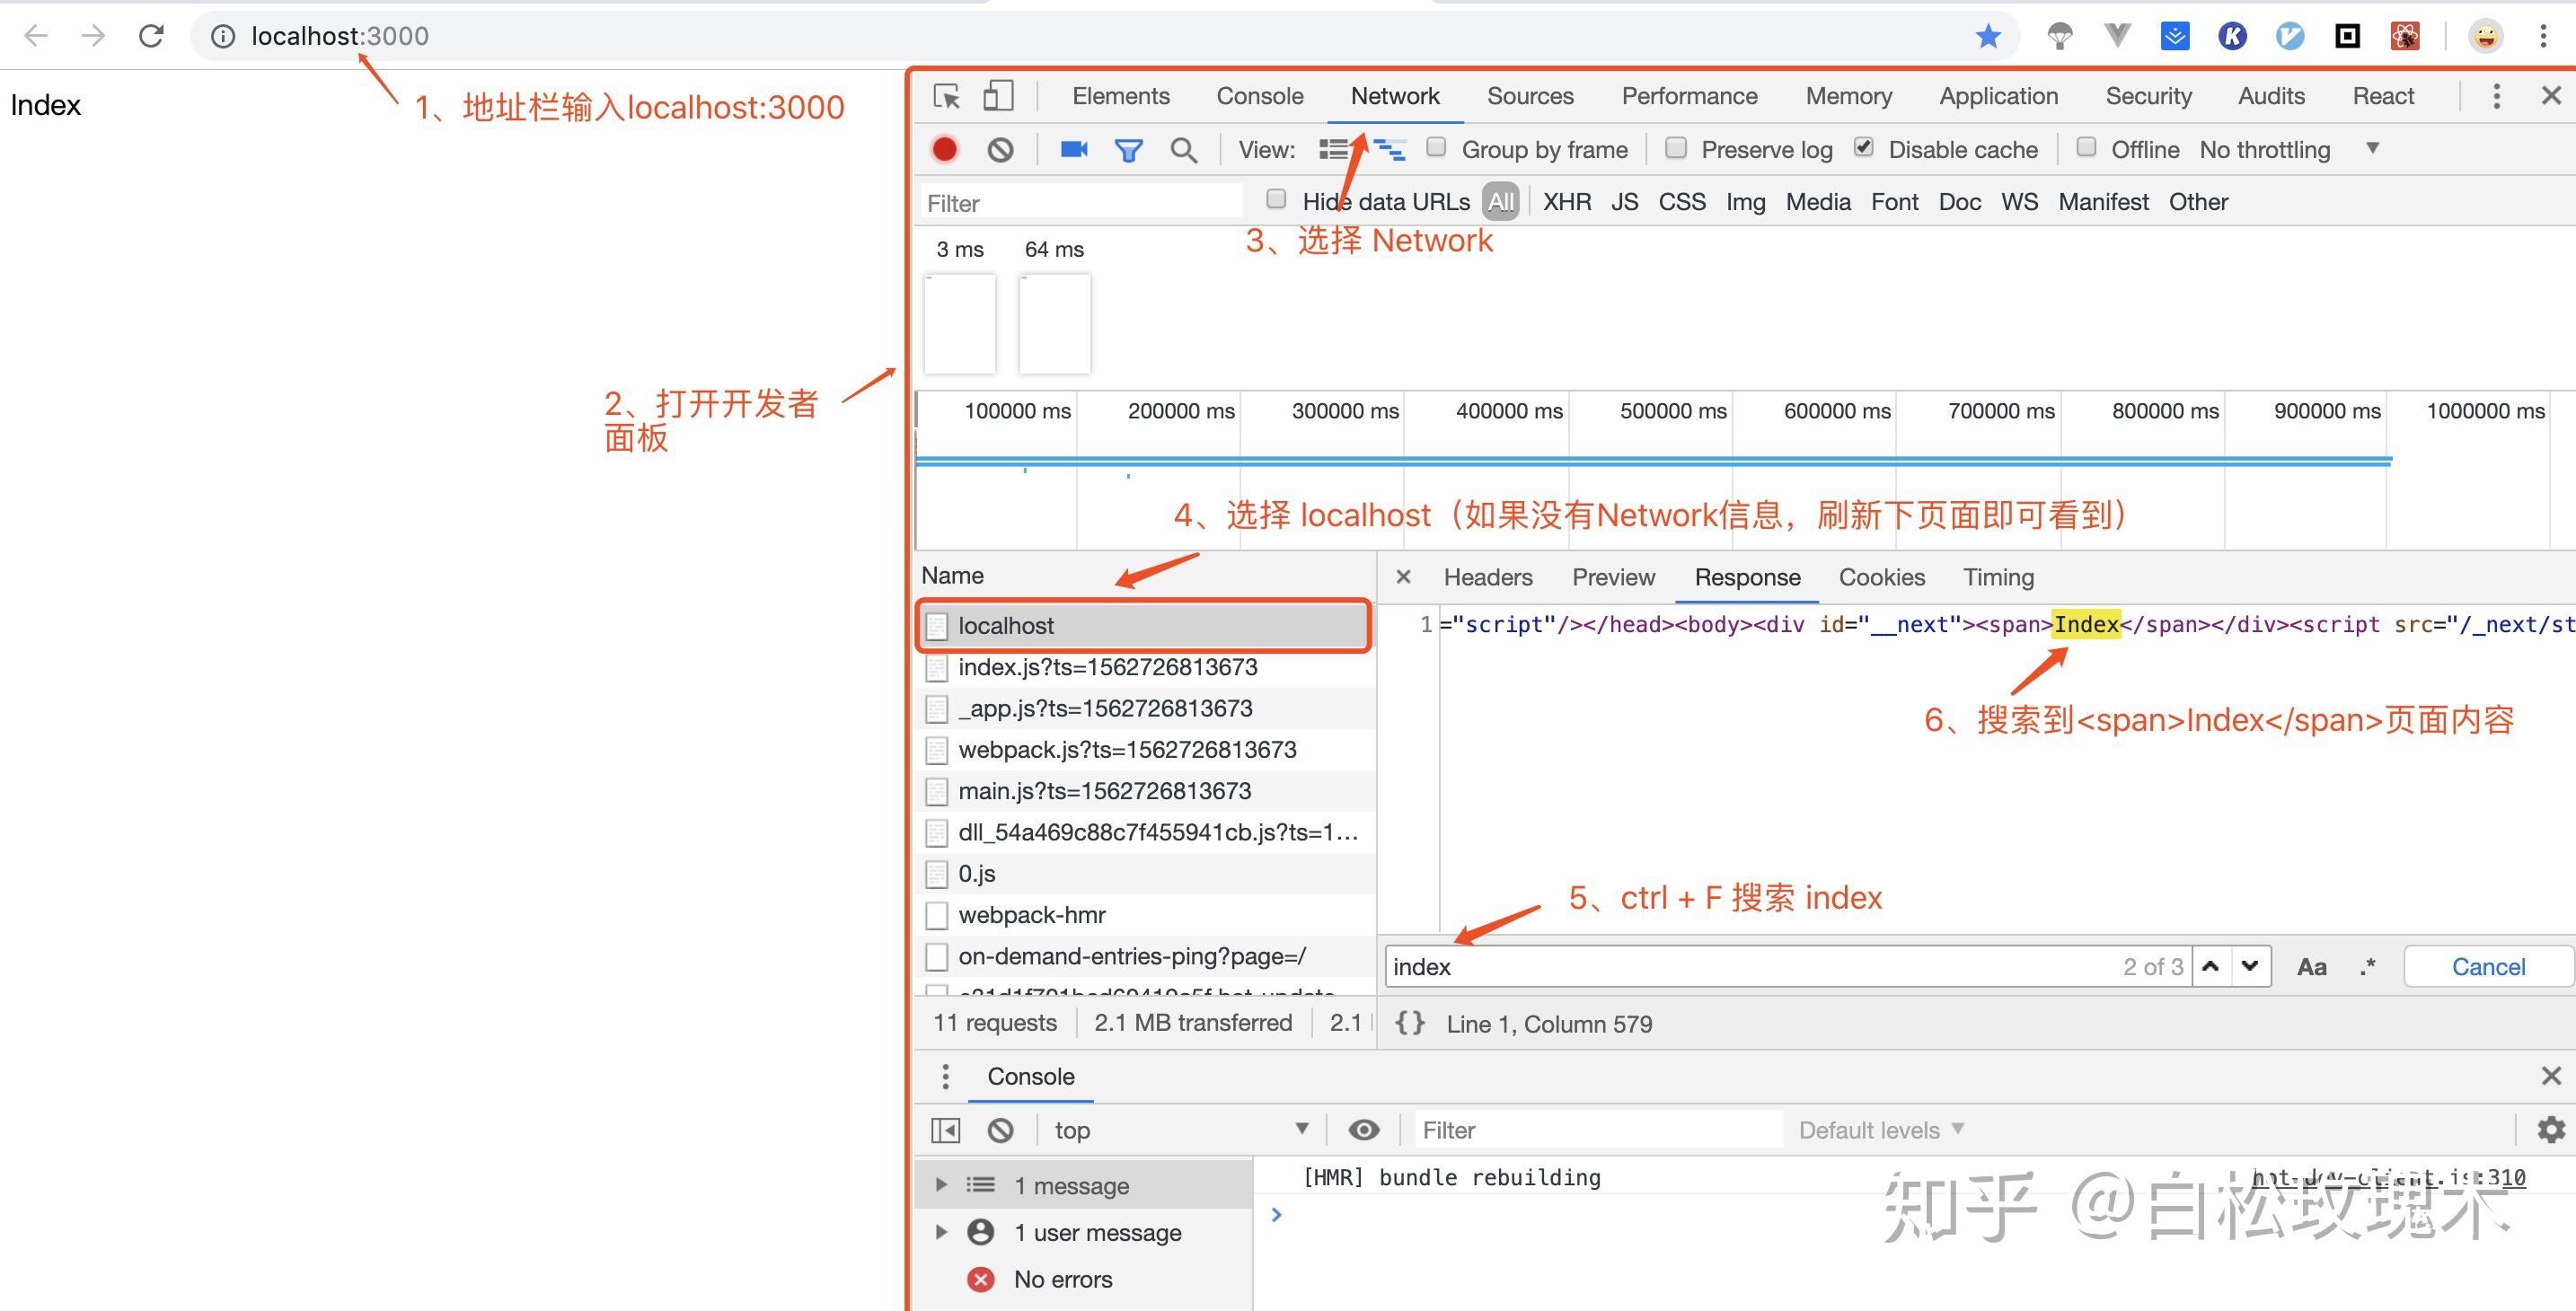Stop network recording with red record button

click(x=944, y=149)
